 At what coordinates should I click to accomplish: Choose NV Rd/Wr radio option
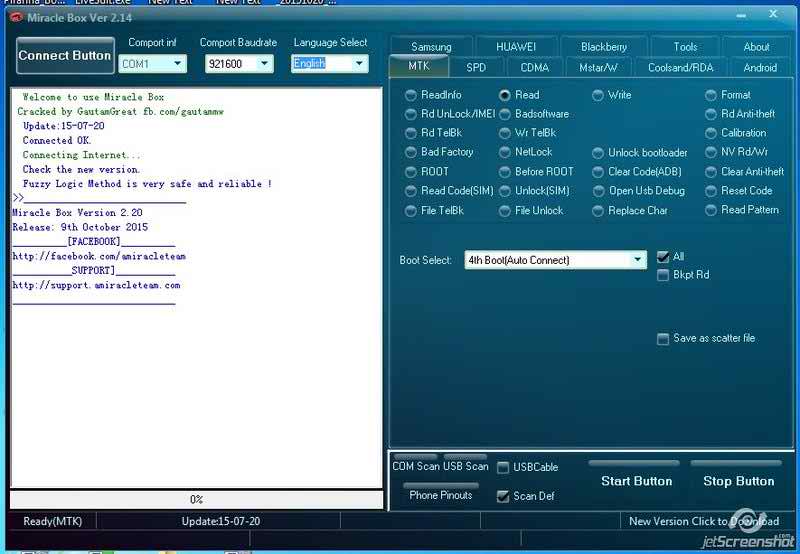click(x=737, y=152)
